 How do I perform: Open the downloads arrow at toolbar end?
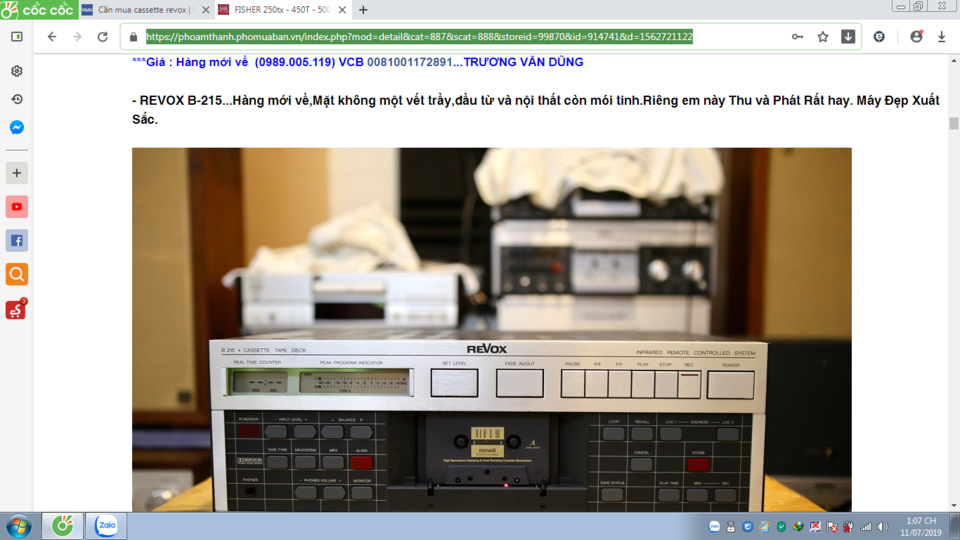(942, 37)
